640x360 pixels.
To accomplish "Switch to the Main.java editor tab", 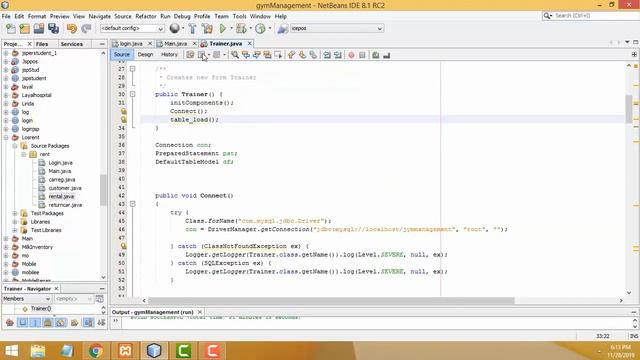I will (176, 44).
